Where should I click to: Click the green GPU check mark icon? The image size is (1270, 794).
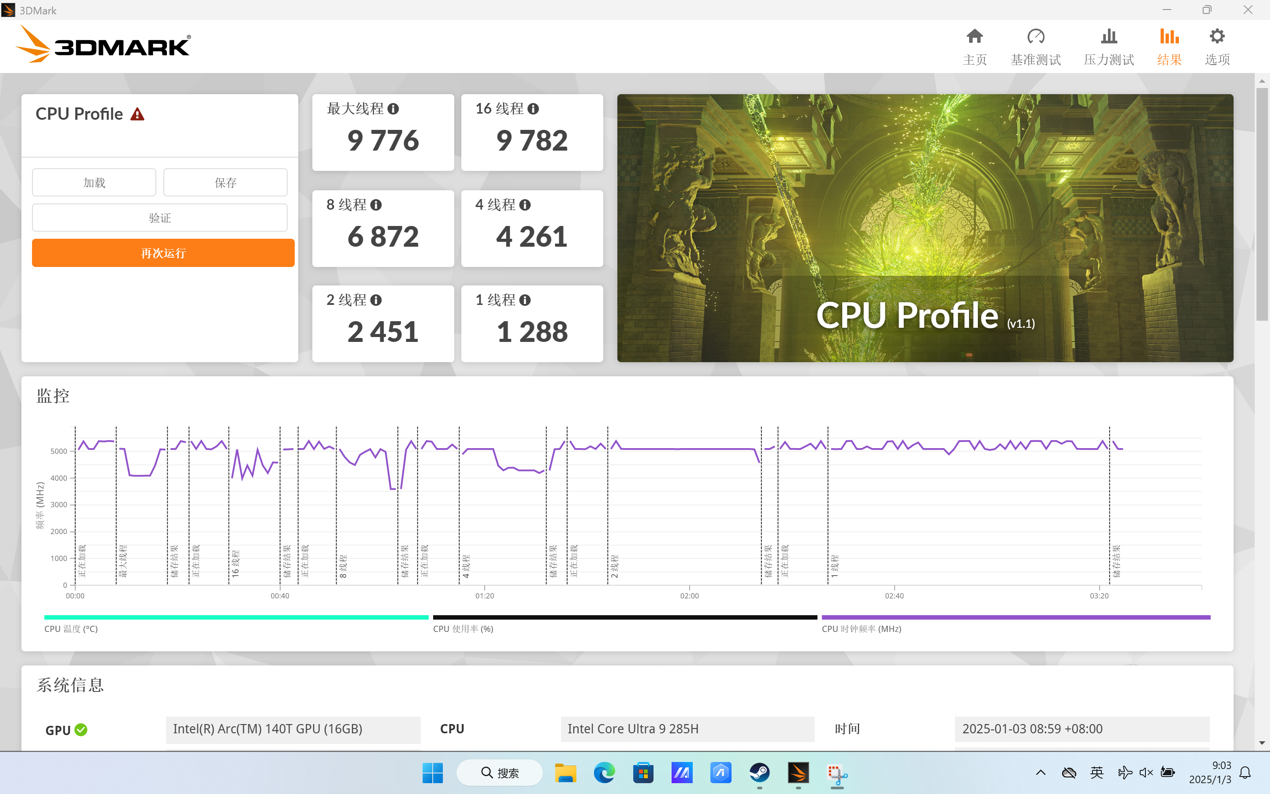tap(81, 730)
